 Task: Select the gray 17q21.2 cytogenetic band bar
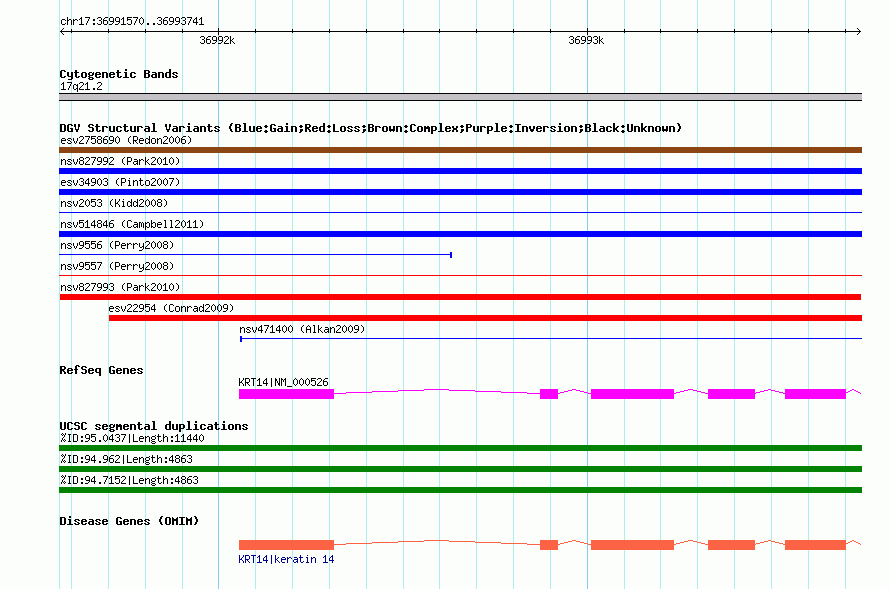pos(460,97)
